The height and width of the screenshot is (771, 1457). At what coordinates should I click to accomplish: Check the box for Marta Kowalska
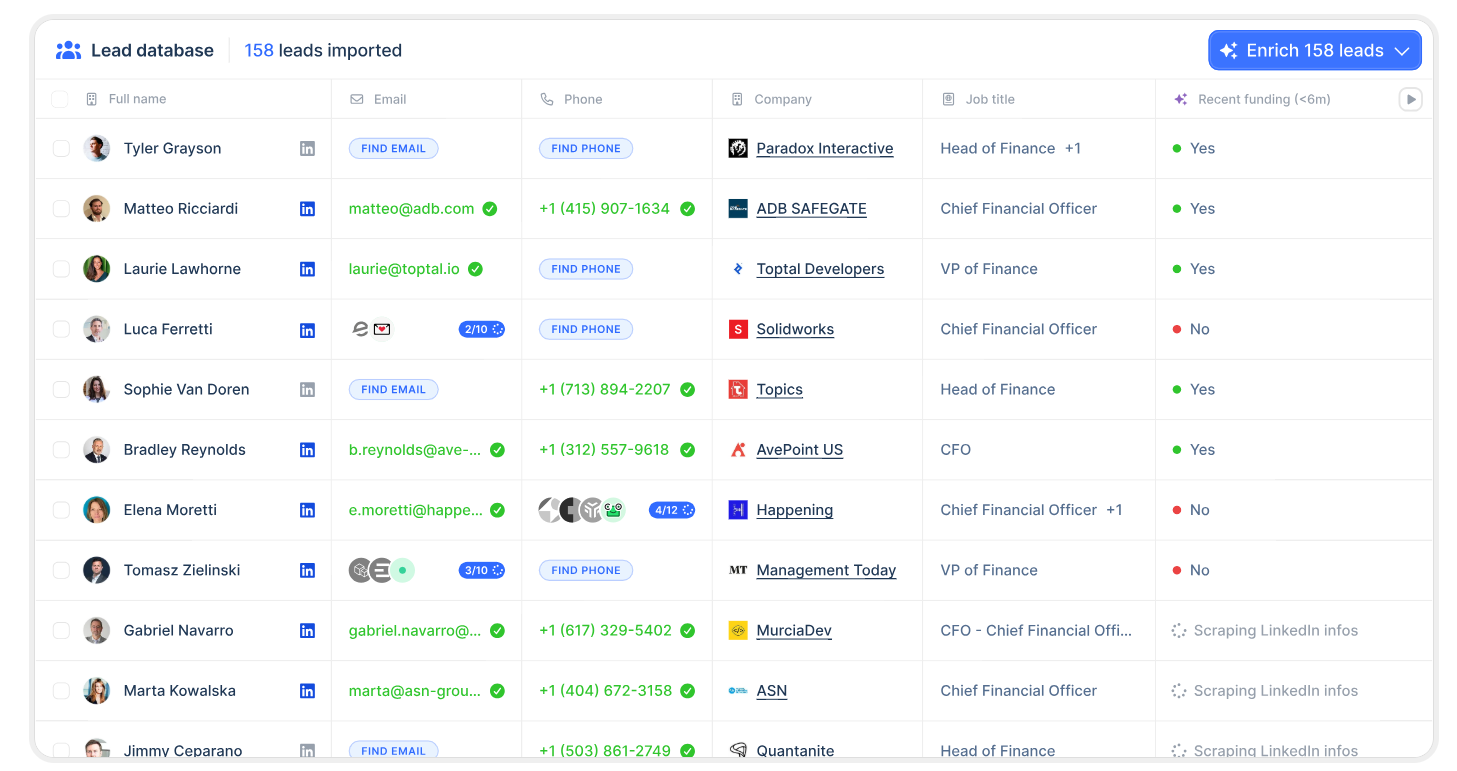click(61, 691)
